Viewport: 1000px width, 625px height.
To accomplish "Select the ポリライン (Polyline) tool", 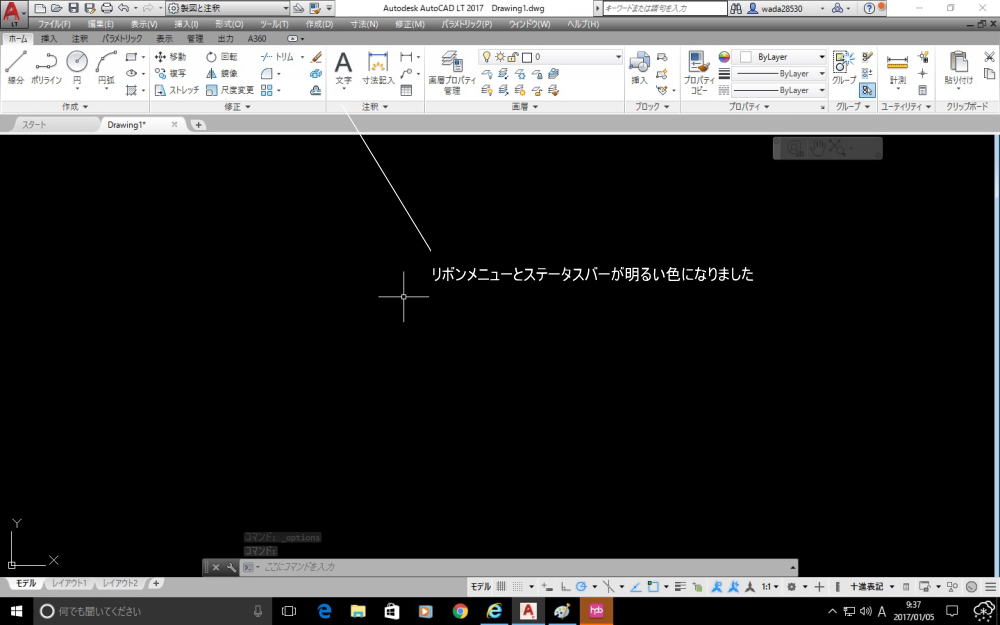I will pyautogui.click(x=46, y=67).
